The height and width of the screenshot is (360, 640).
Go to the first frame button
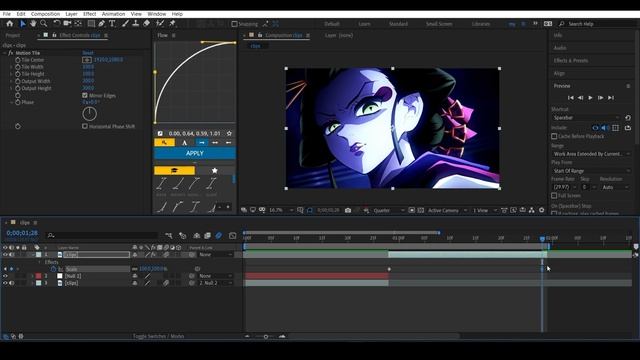(x=571, y=98)
